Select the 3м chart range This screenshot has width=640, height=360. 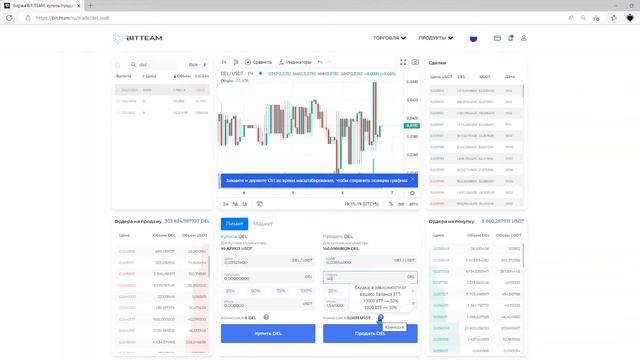(225, 204)
